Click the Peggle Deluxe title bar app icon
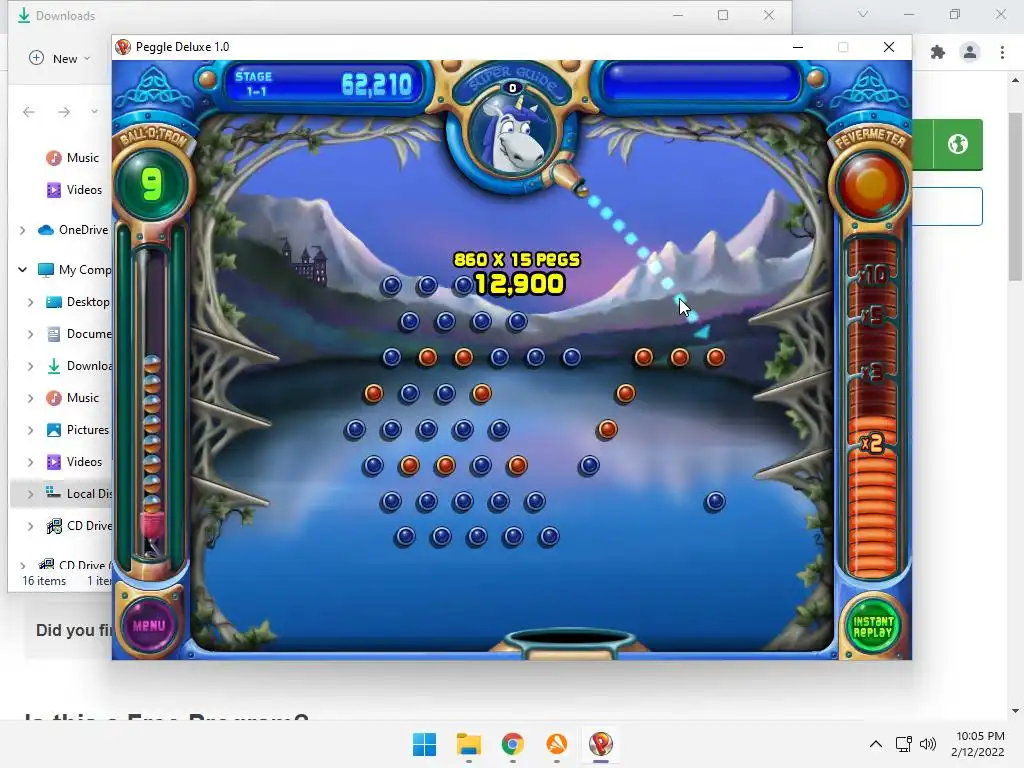 [x=123, y=47]
